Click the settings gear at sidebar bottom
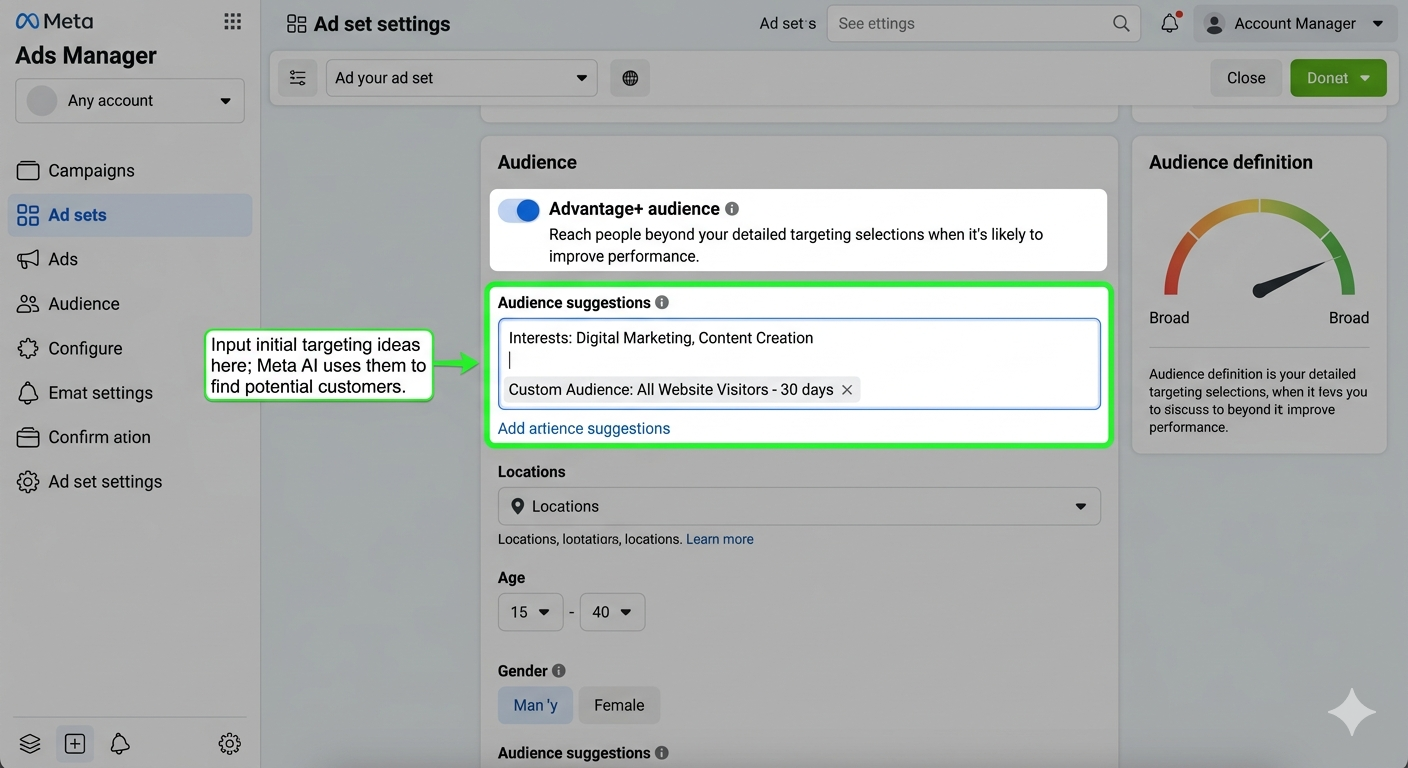1408x768 pixels. coord(230,743)
